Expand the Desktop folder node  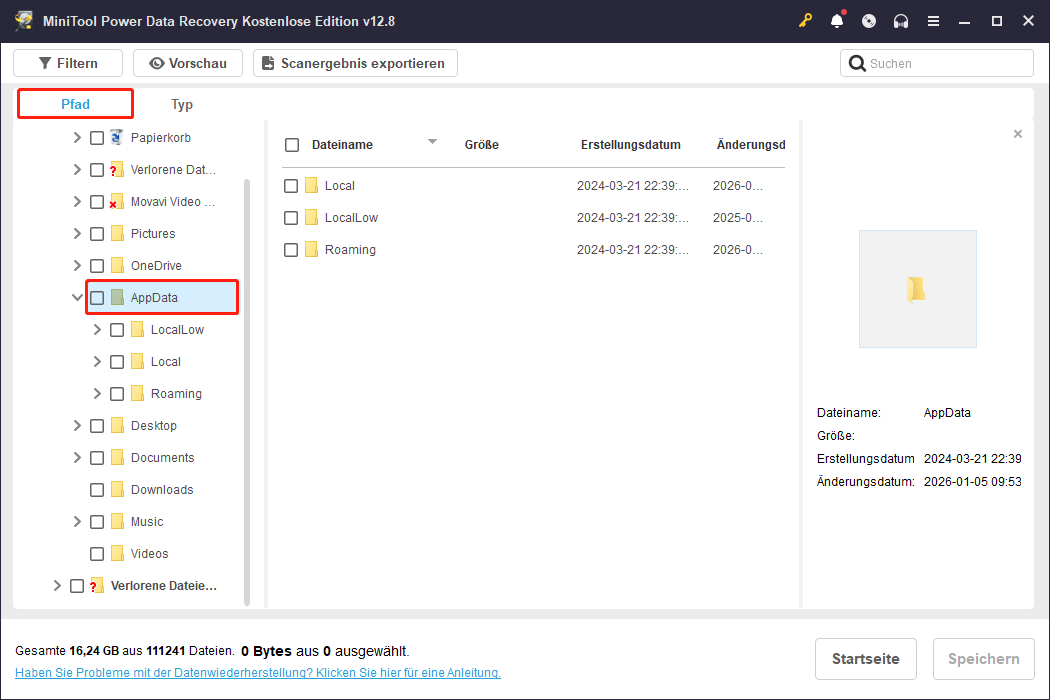(77, 425)
